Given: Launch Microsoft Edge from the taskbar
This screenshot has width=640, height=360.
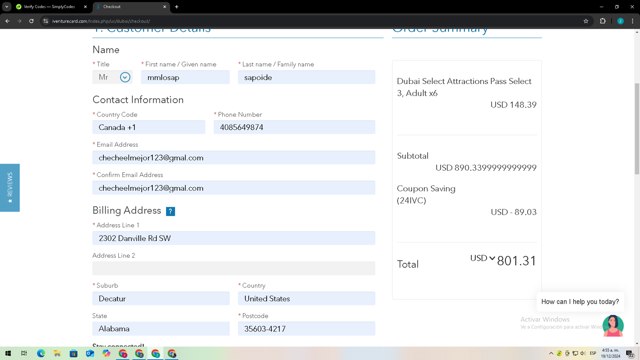Looking at the screenshot, I should click(x=41, y=353).
